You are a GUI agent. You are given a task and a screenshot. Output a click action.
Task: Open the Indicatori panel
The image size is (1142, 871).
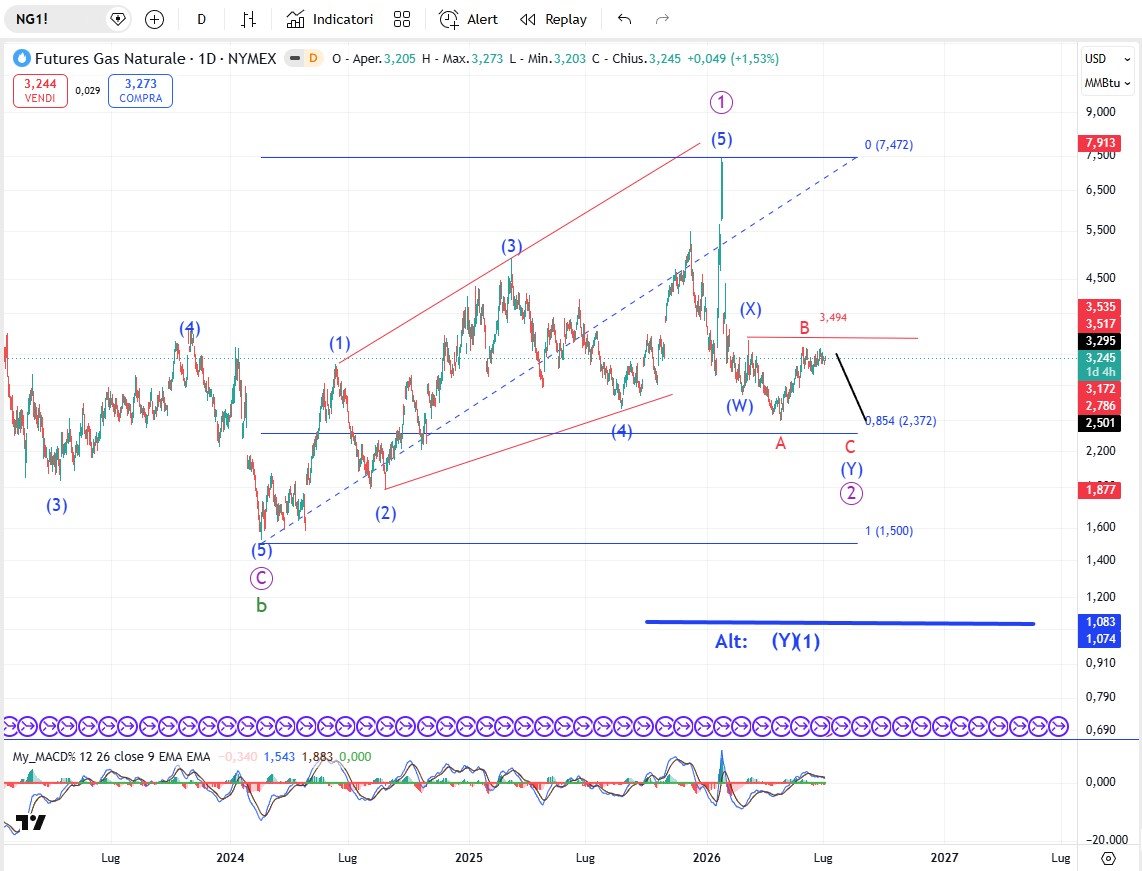330,20
